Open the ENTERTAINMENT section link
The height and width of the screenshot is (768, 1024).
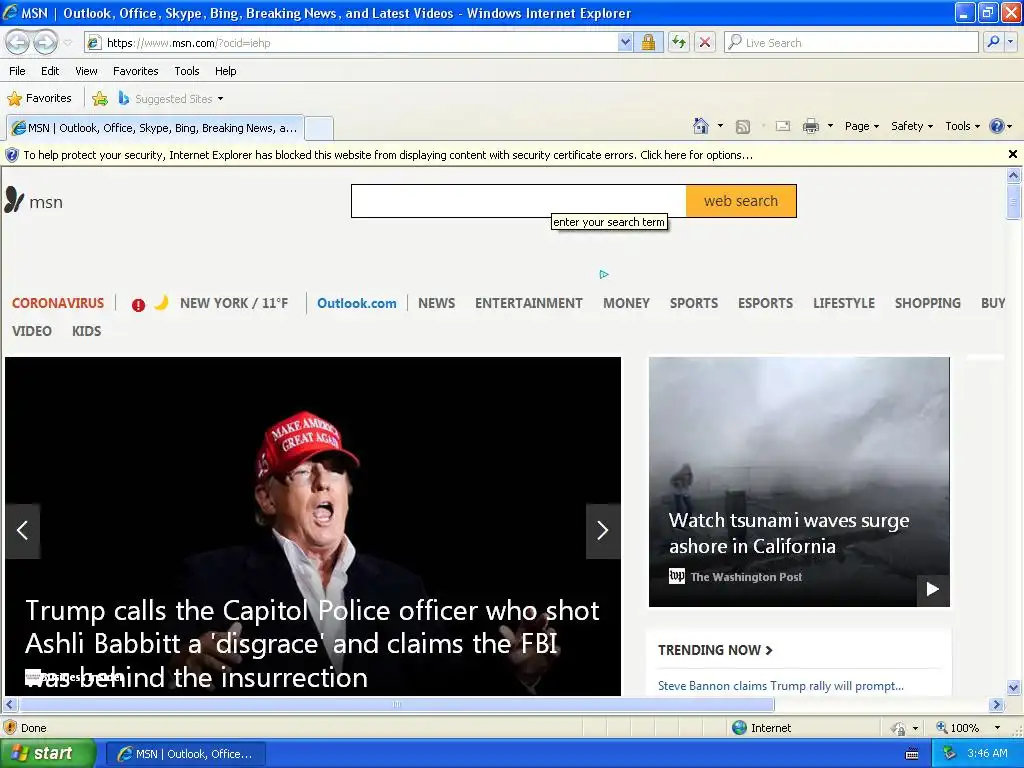528,303
